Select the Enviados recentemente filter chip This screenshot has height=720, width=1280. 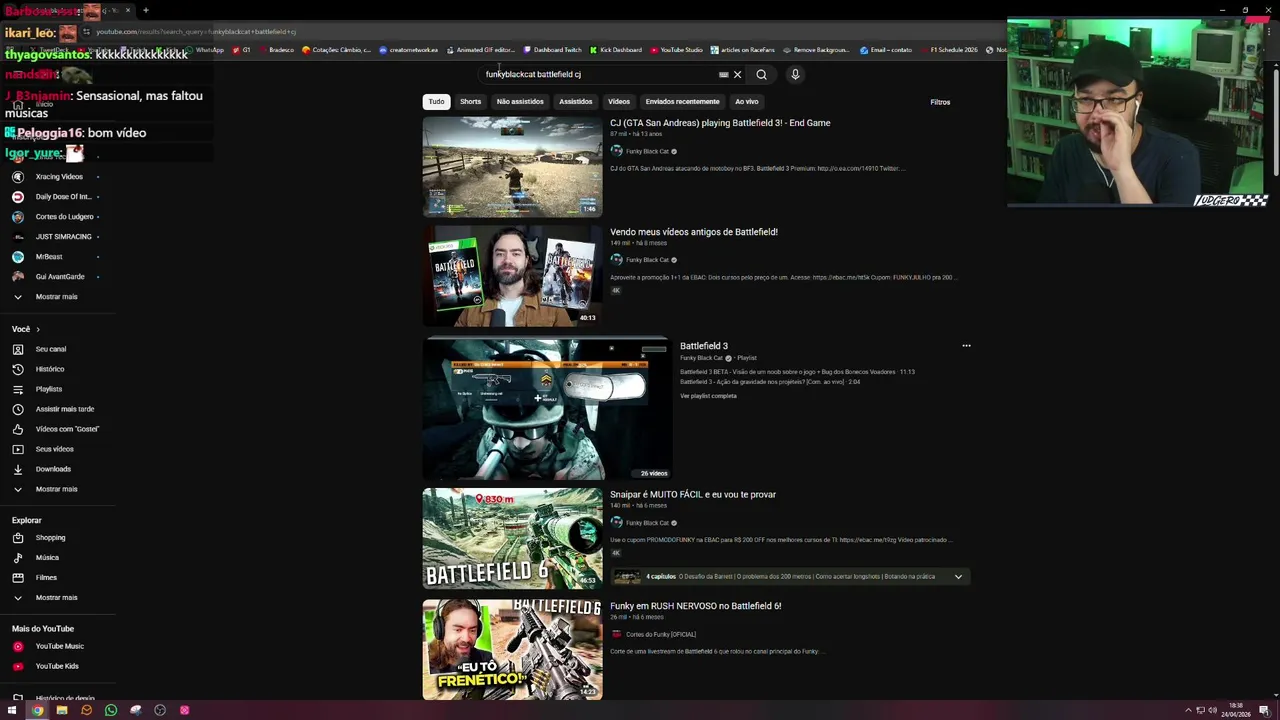coord(682,101)
